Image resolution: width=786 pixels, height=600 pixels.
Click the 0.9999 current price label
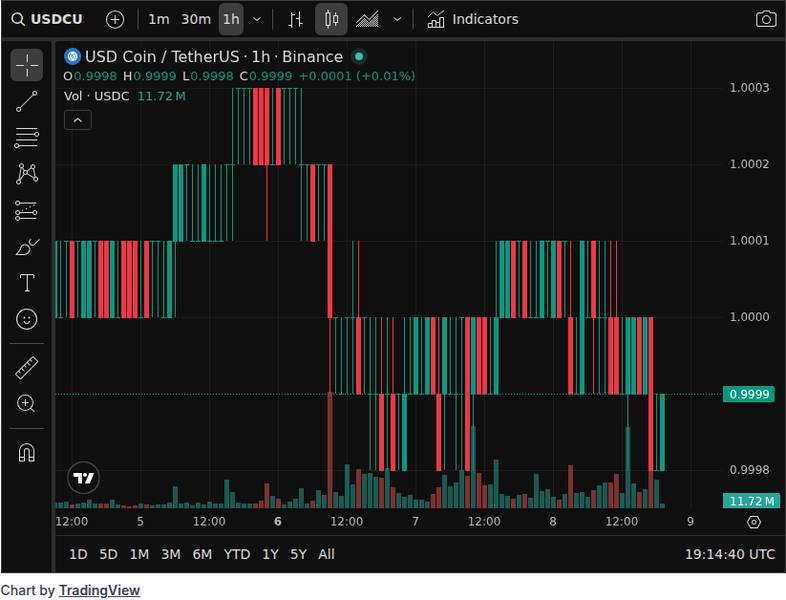click(749, 394)
